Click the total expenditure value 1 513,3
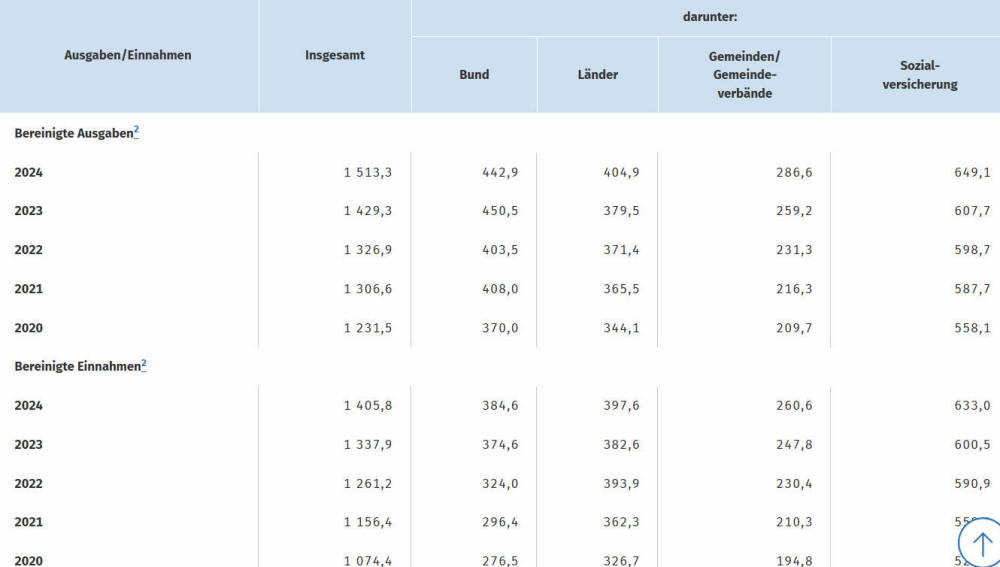 [x=368, y=172]
